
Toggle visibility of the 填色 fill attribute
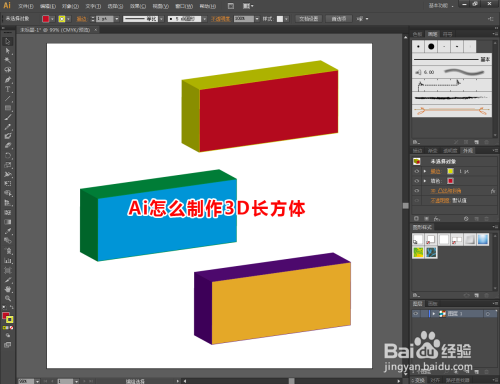pyautogui.click(x=417, y=181)
